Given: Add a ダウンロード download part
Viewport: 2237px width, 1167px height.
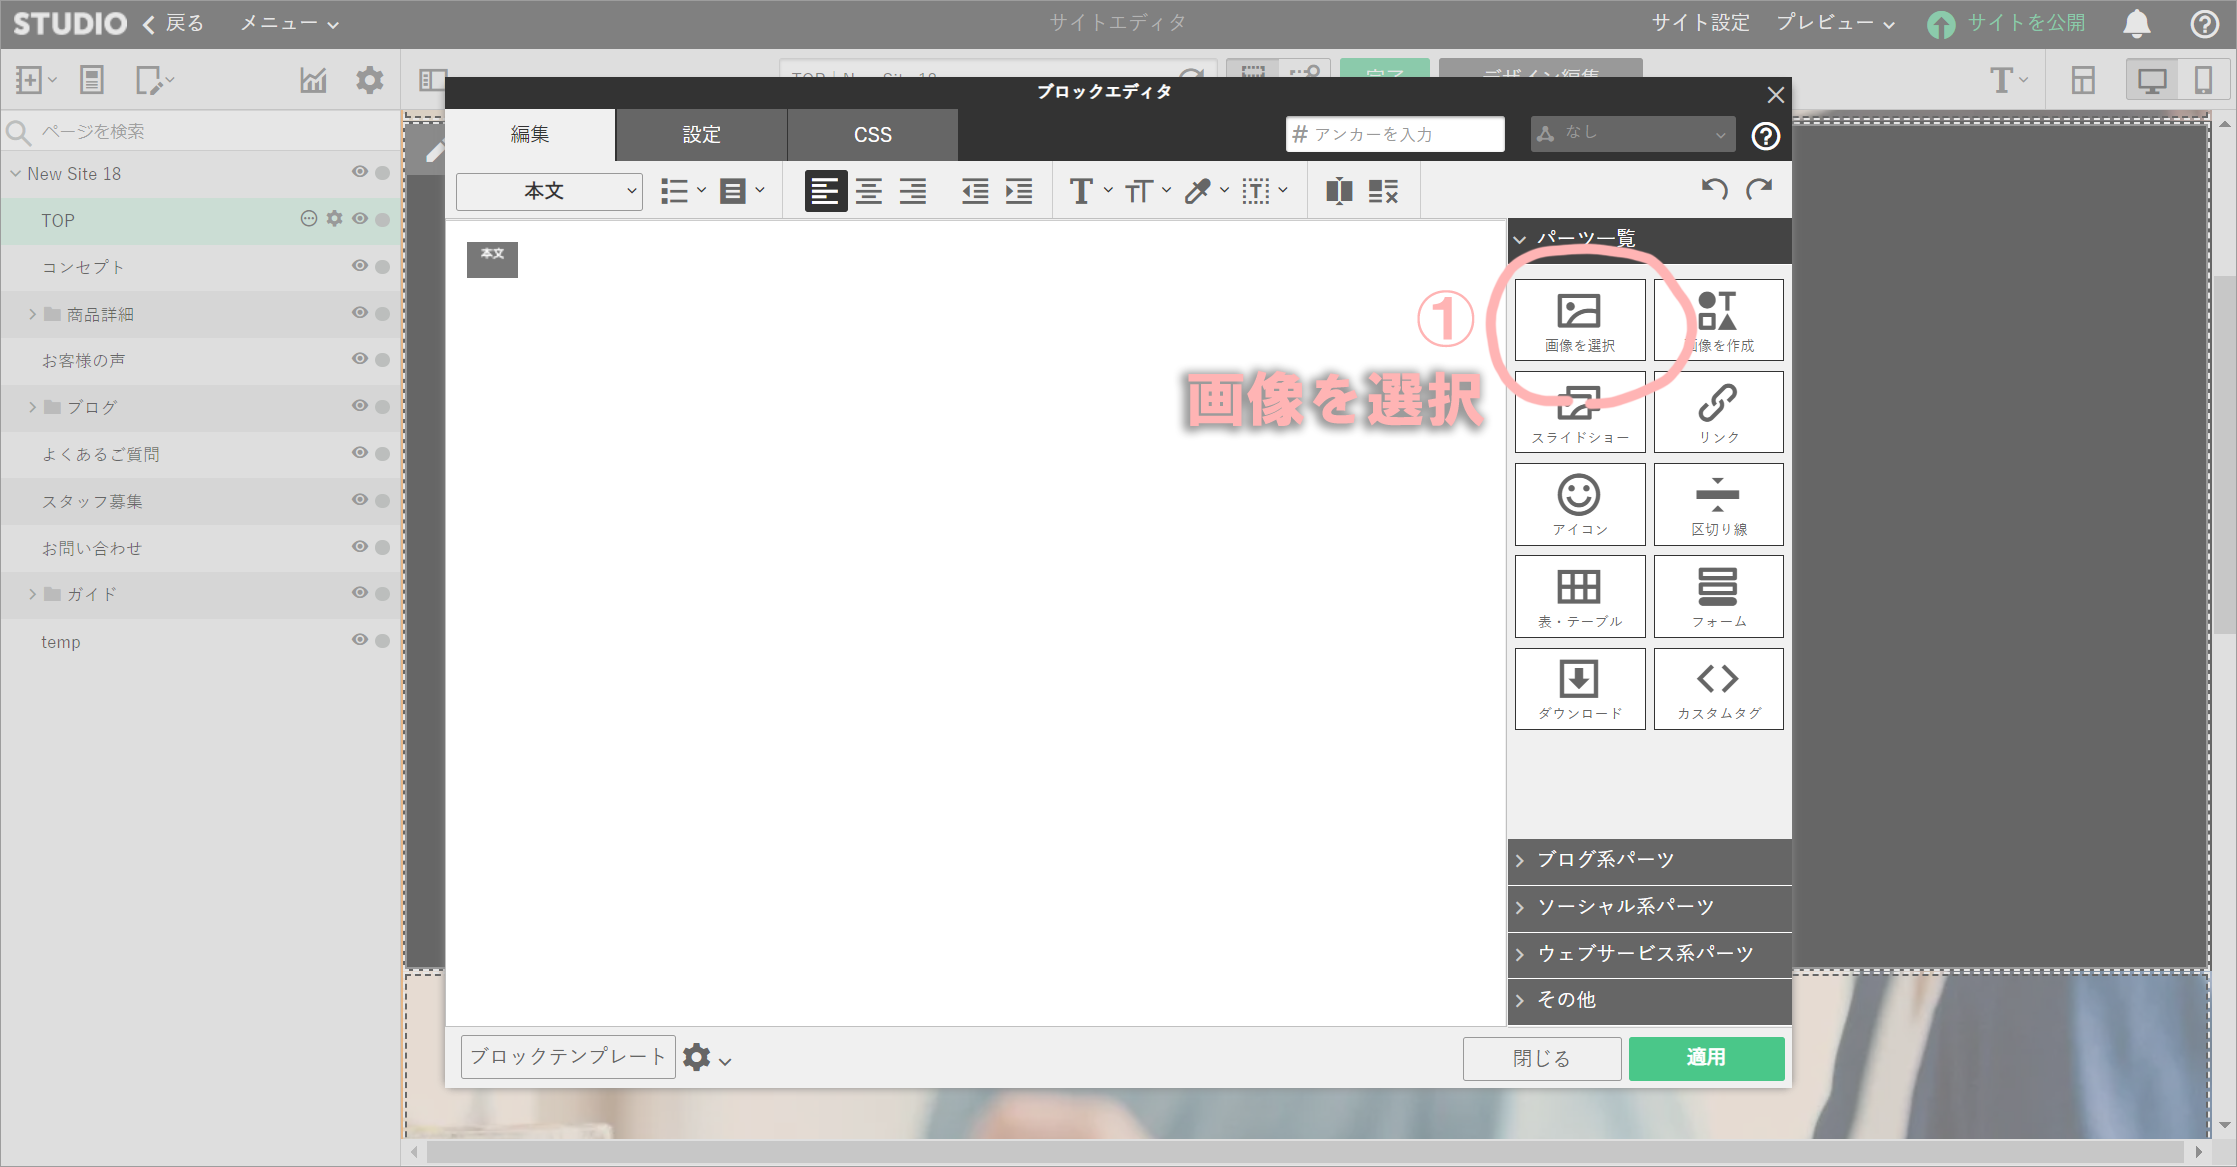Looking at the screenshot, I should [x=1579, y=688].
